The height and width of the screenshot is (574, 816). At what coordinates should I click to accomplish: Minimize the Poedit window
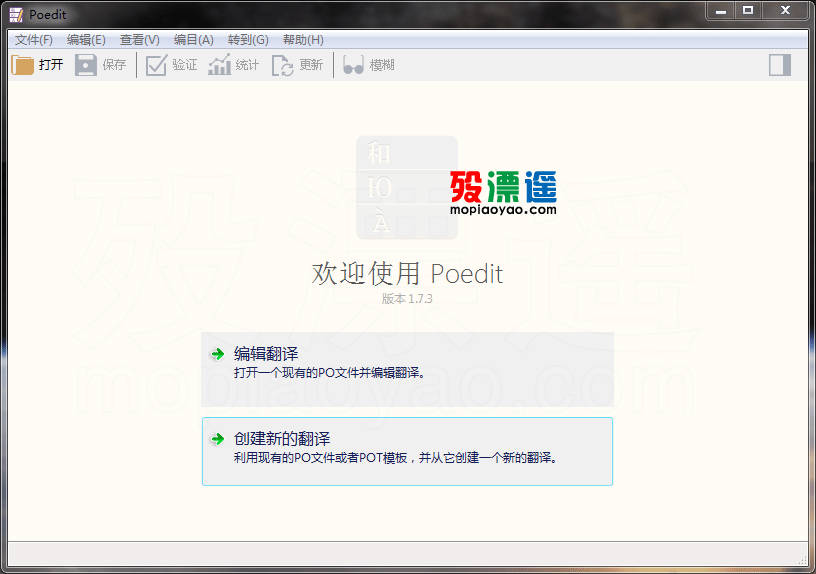[721, 11]
